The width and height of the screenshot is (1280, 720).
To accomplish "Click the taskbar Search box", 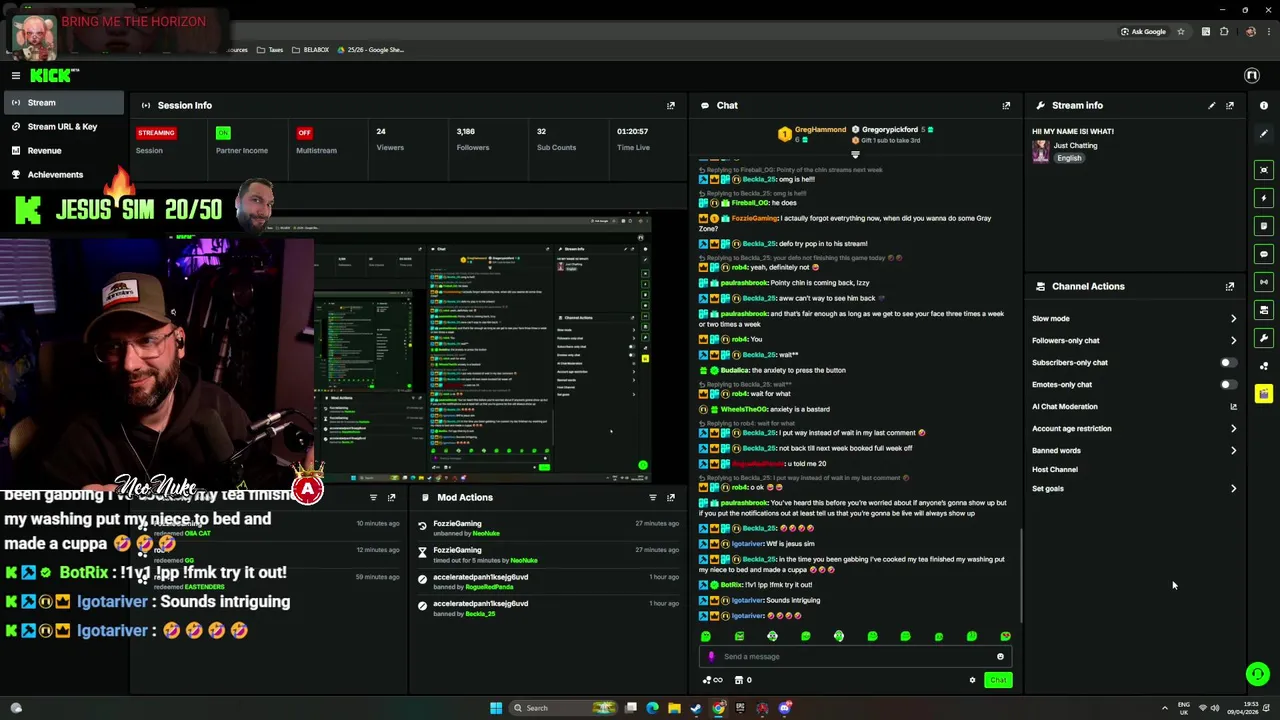I will pyautogui.click(x=565, y=708).
